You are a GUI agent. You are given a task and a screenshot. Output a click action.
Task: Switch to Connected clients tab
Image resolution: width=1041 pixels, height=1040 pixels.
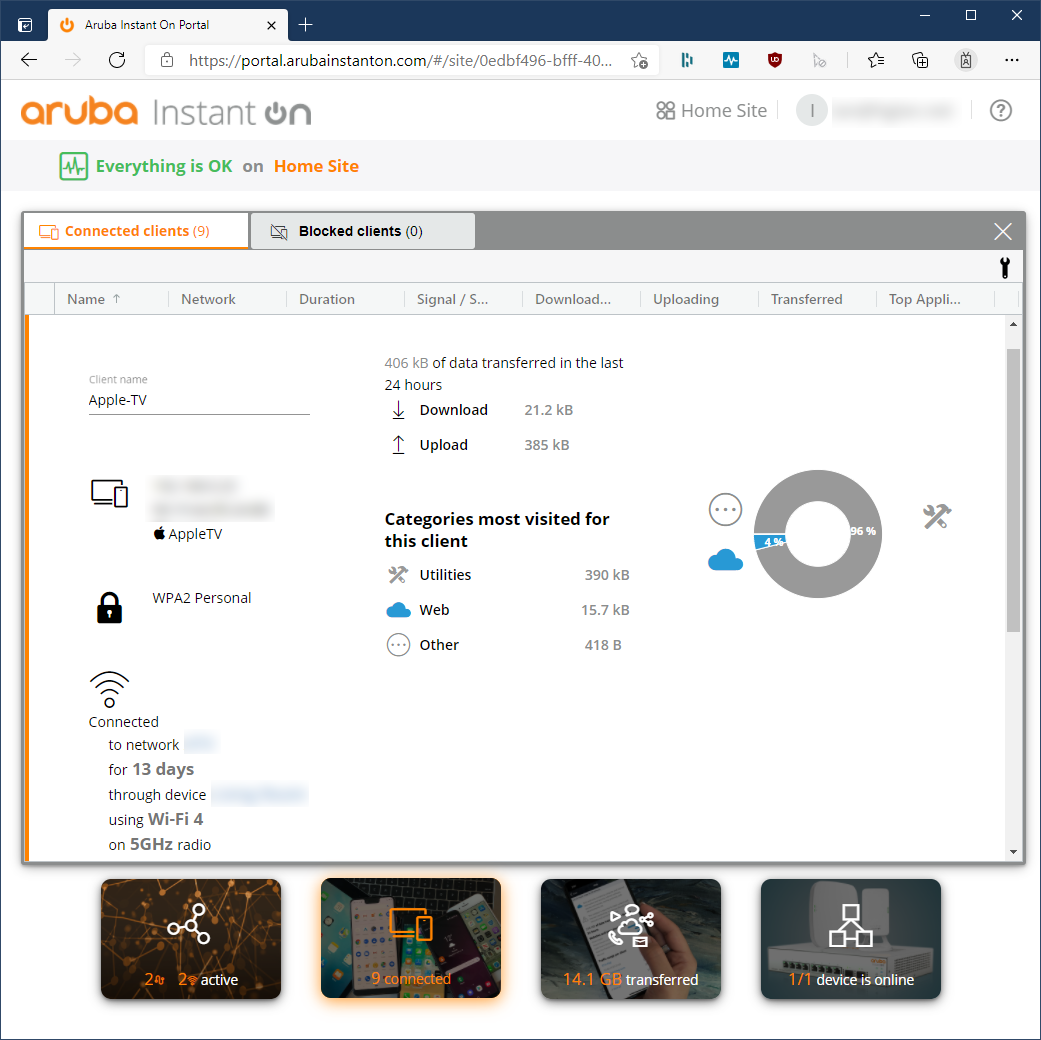click(136, 231)
